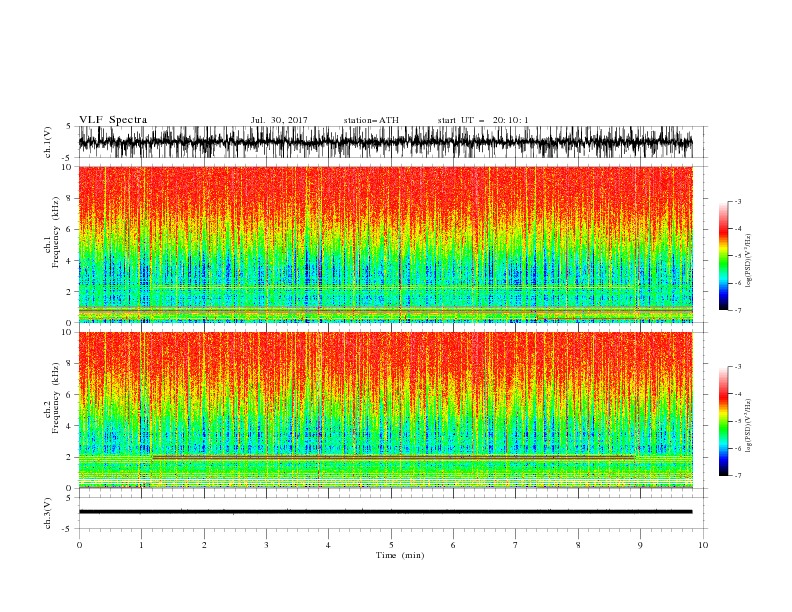This screenshot has height=612, width=792.
Task: Click the ch.1 frequency tick label "8"
Action: (x=70, y=198)
